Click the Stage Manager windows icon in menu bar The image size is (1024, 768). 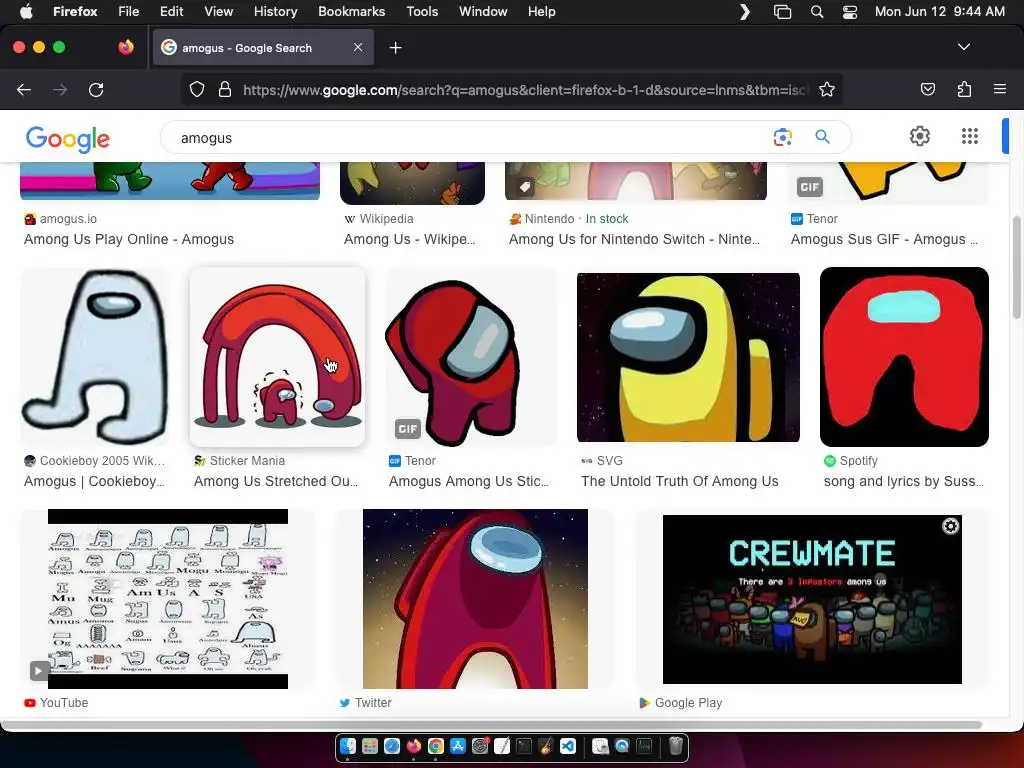[x=782, y=11]
